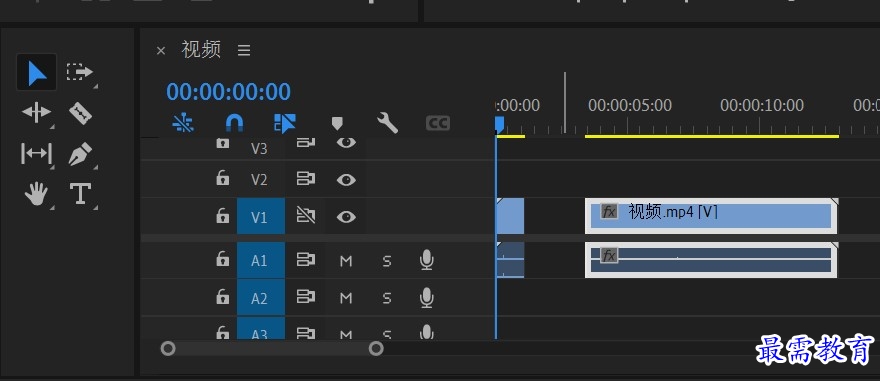
Task: Toggle V2 track targeting
Action: [259, 180]
